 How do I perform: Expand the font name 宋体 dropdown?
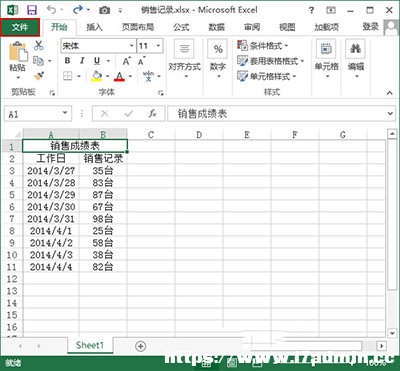(x=132, y=46)
